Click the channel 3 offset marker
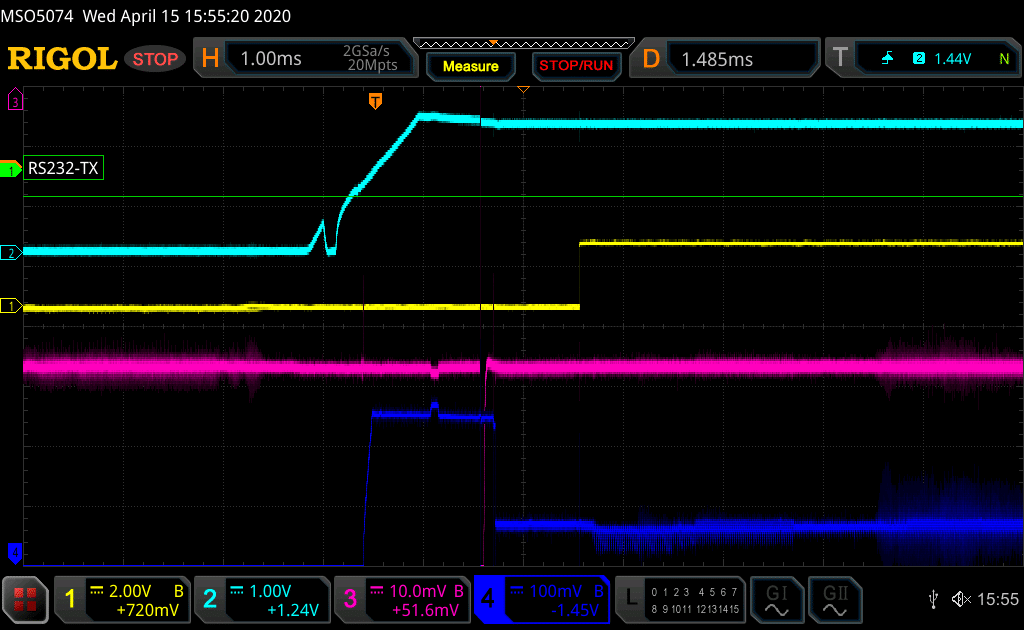Screen dimensions: 1024x630 click(x=14, y=100)
